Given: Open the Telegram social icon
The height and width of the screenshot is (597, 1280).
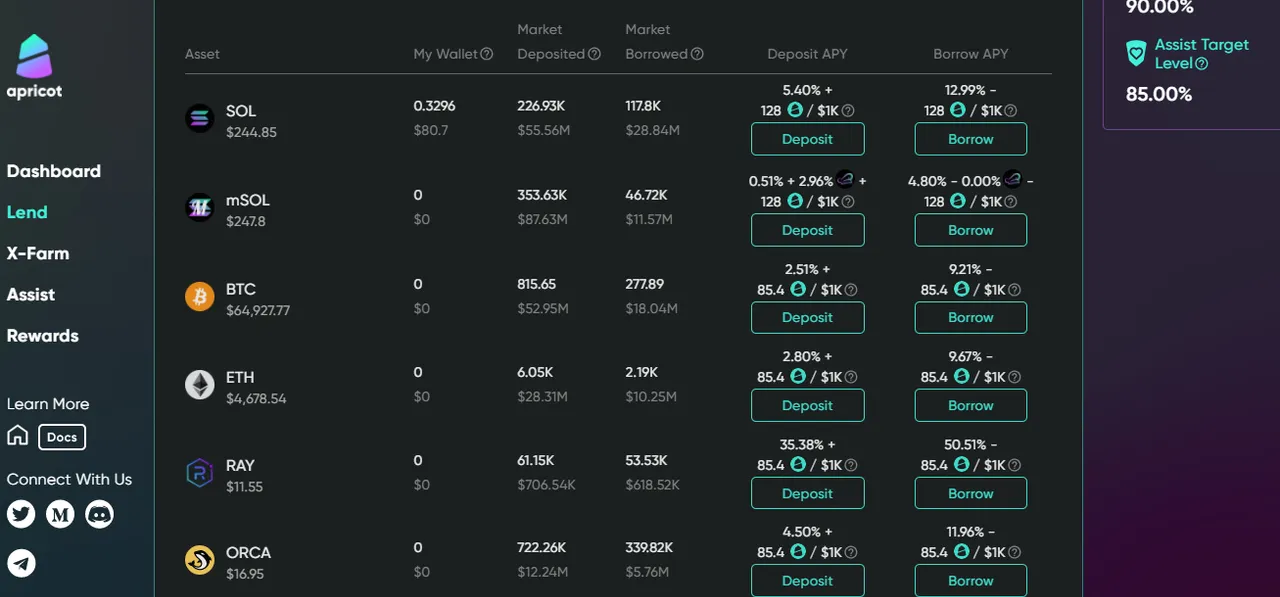Looking at the screenshot, I should tap(21, 563).
